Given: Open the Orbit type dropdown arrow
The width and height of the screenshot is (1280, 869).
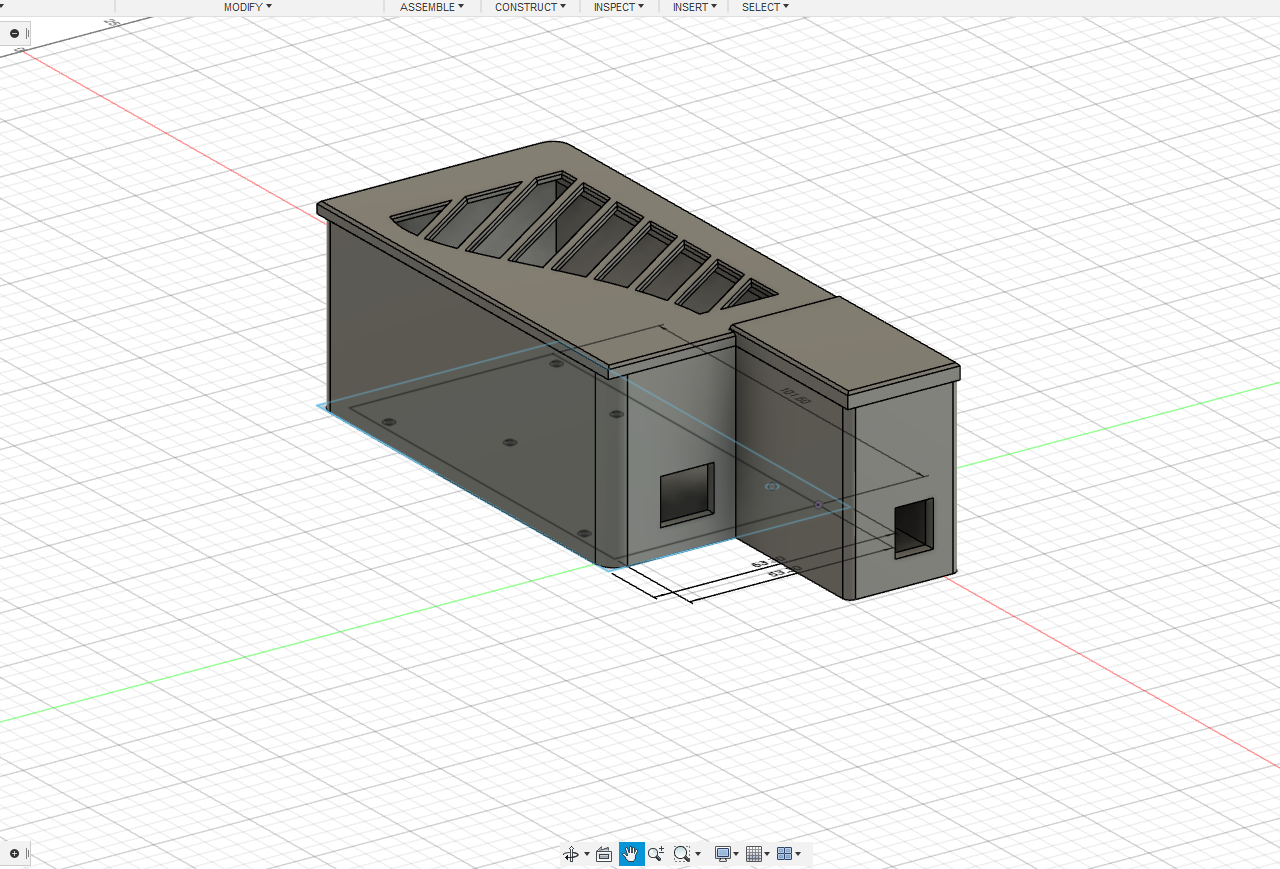Looking at the screenshot, I should (586, 855).
